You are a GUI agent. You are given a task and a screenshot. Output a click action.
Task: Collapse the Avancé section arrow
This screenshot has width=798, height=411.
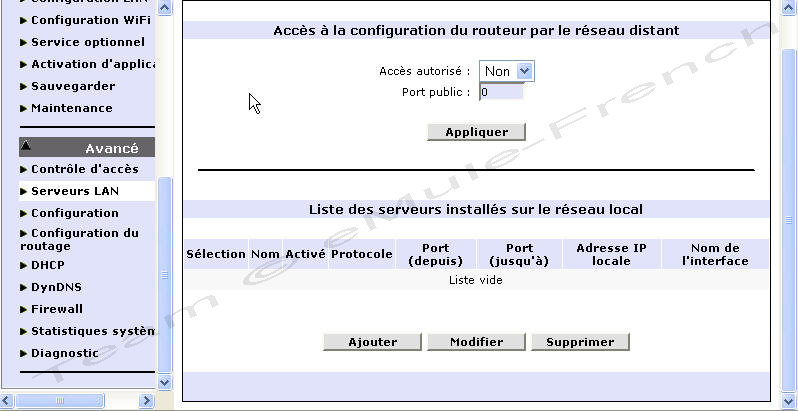(26, 146)
